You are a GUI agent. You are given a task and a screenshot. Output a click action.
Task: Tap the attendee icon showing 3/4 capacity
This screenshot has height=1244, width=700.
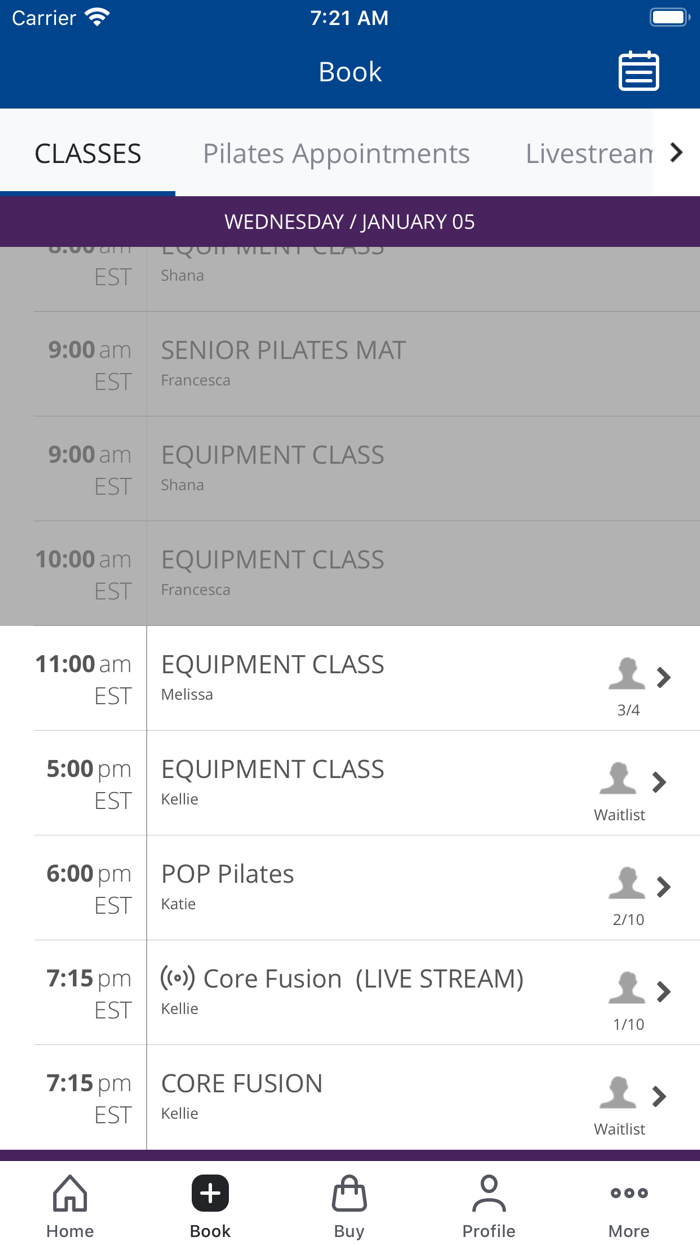click(x=627, y=675)
